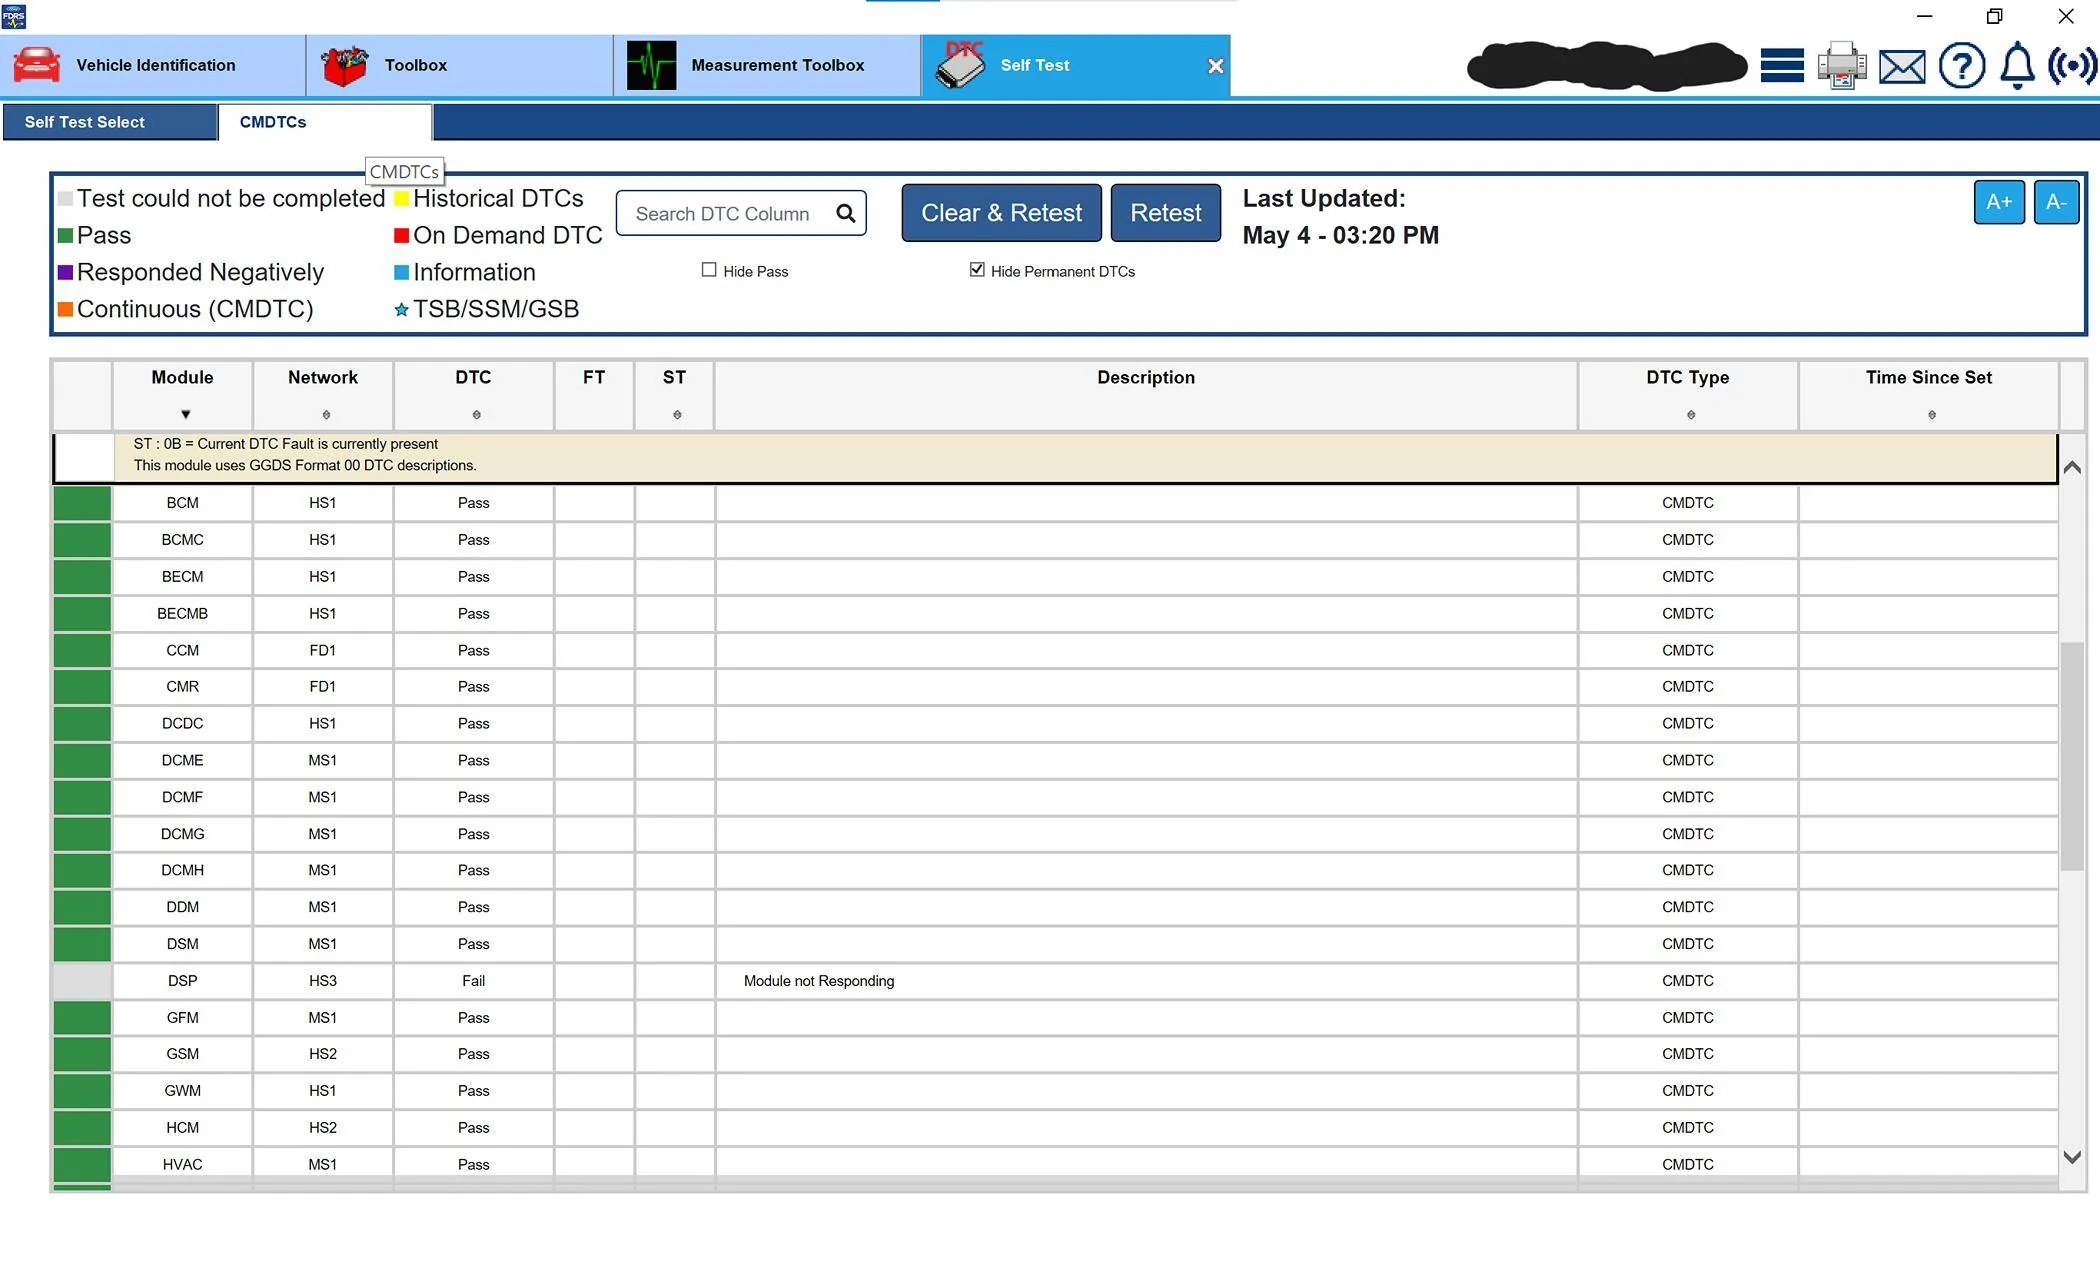2100x1288 pixels.
Task: Sort by DTC Type column
Action: point(1691,415)
